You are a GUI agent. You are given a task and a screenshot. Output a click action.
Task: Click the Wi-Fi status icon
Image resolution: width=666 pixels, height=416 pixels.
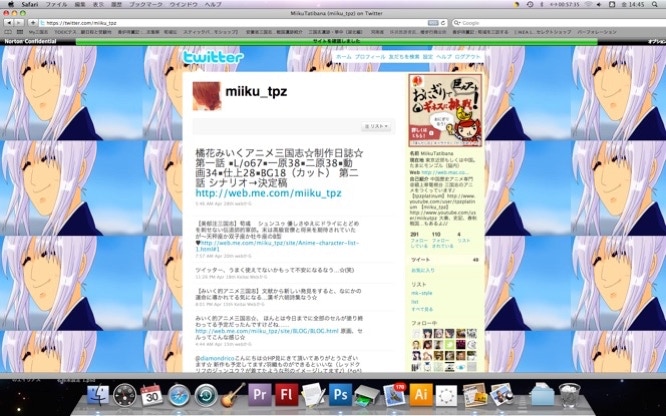pos(588,4)
